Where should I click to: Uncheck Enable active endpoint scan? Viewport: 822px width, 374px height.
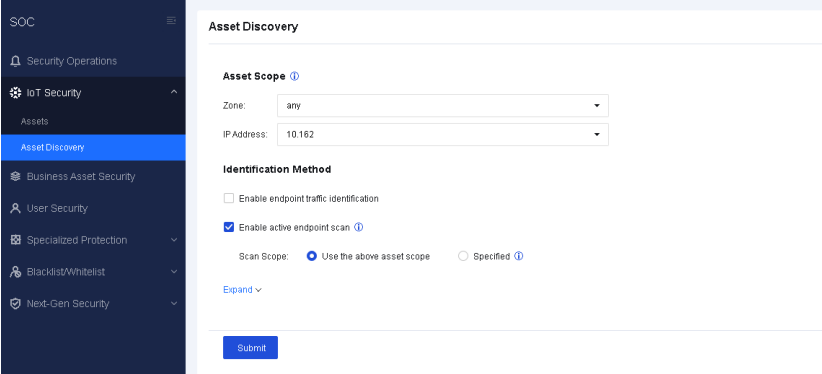pyautogui.click(x=229, y=227)
